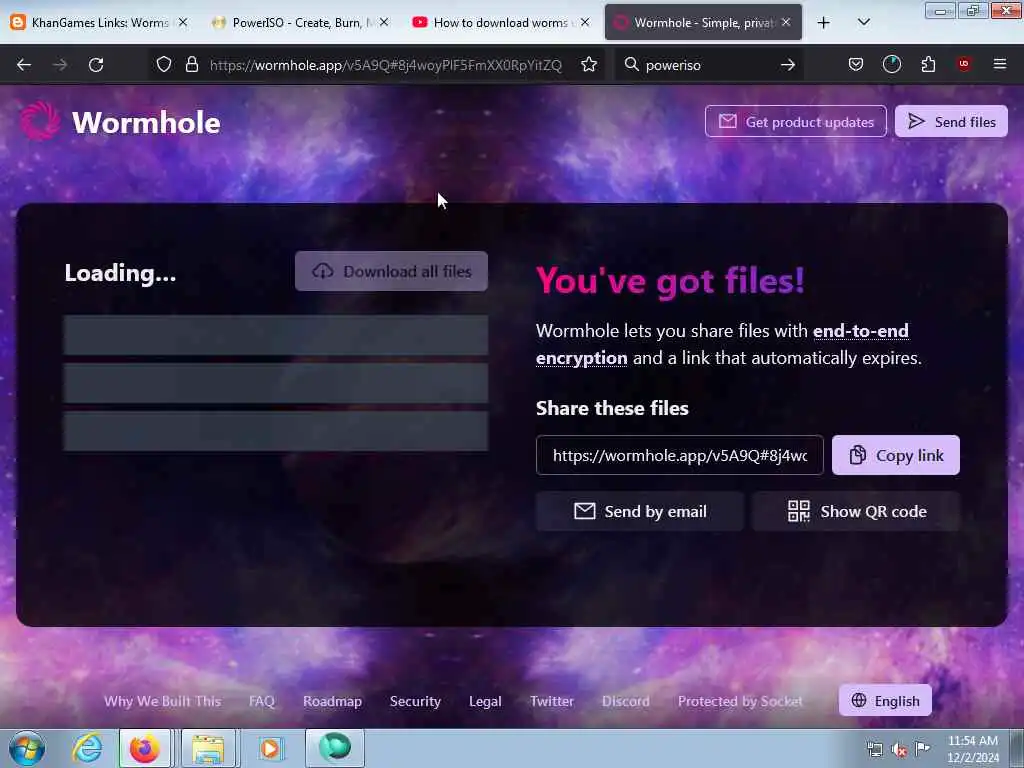Image resolution: width=1024 pixels, height=768 pixels.
Task: Open the Pocket save icon
Action: [856, 64]
